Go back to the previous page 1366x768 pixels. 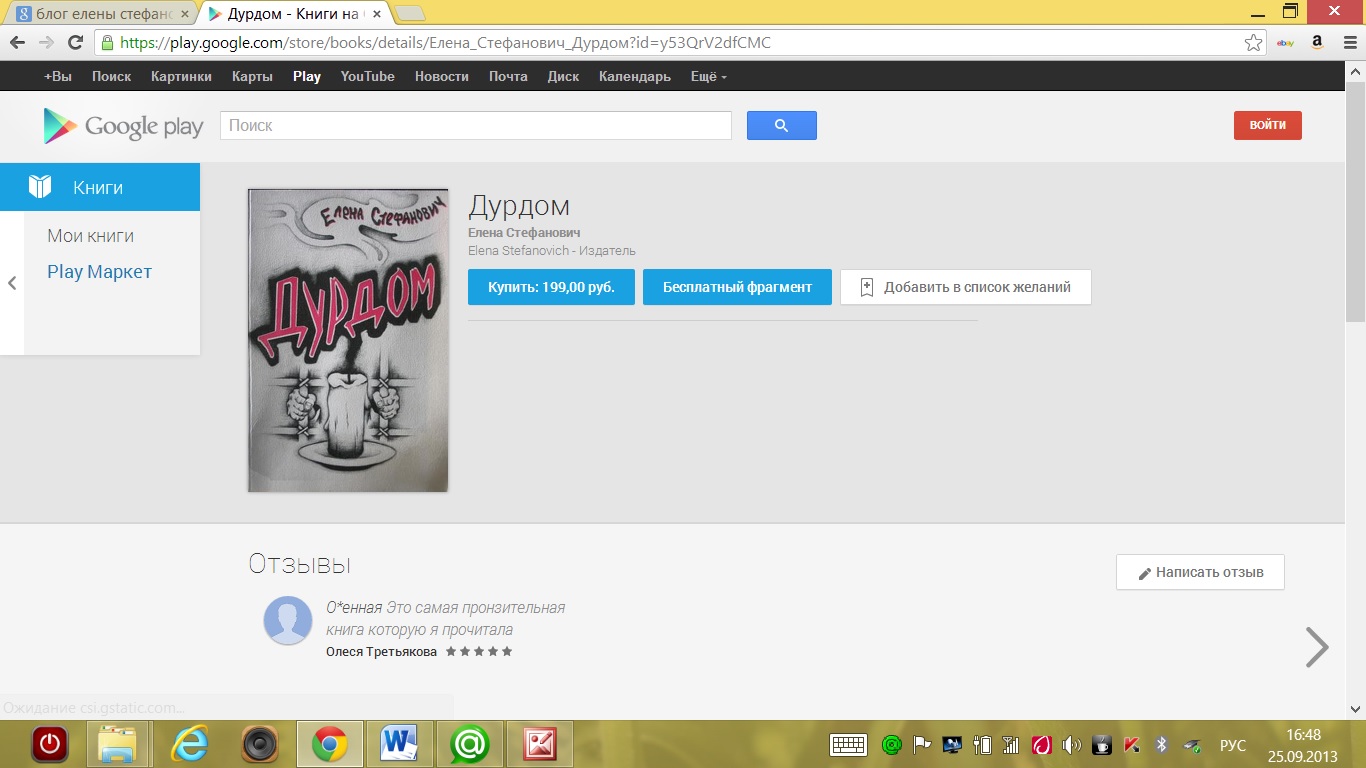click(17, 43)
